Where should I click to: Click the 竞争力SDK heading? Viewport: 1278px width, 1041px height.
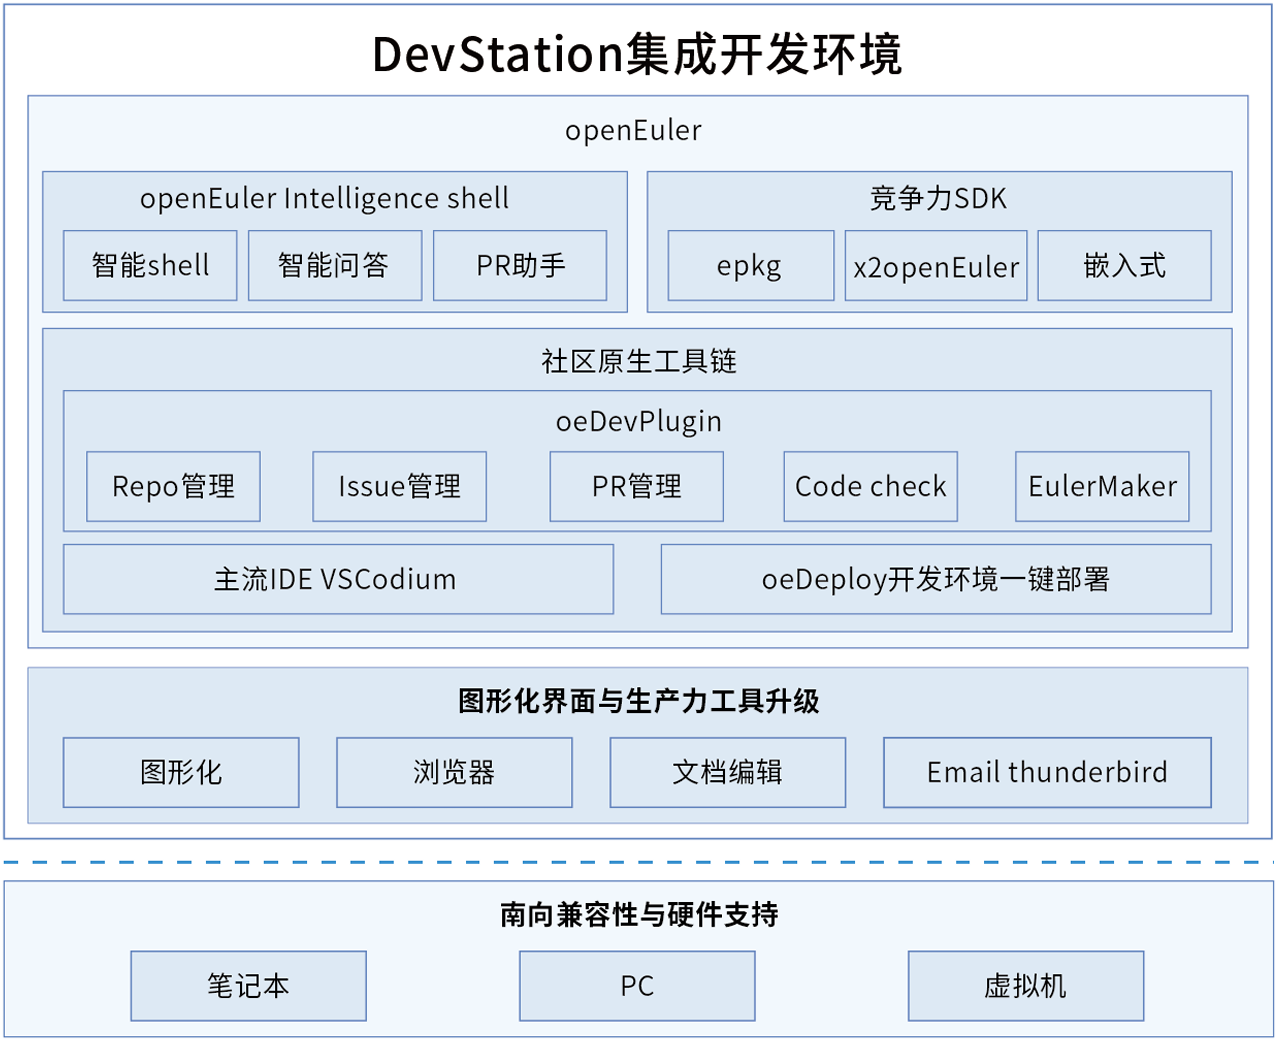938,198
